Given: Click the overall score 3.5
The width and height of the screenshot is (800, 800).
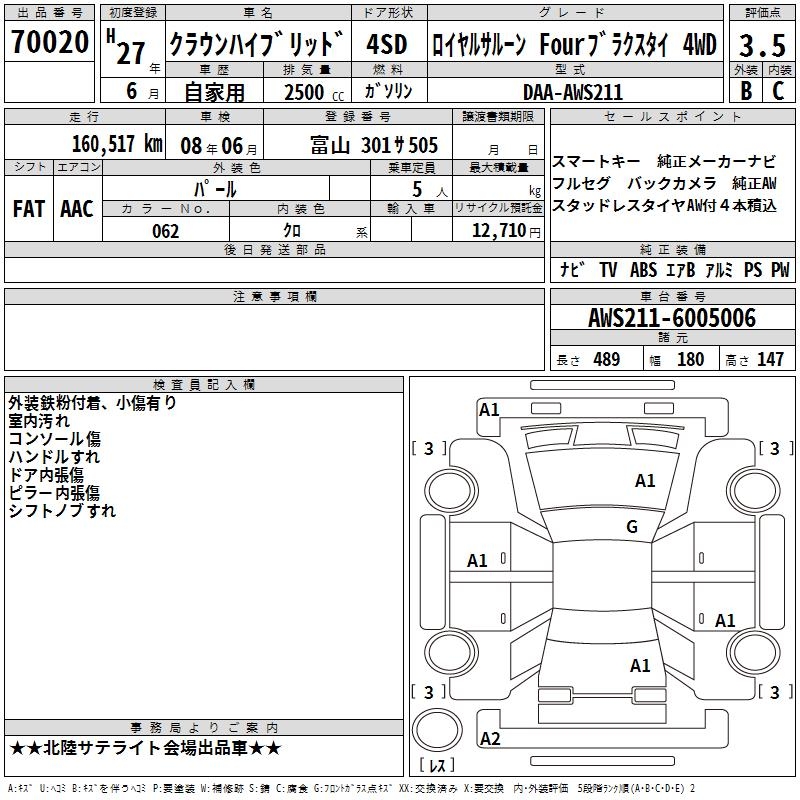Looking at the screenshot, I should (762, 45).
